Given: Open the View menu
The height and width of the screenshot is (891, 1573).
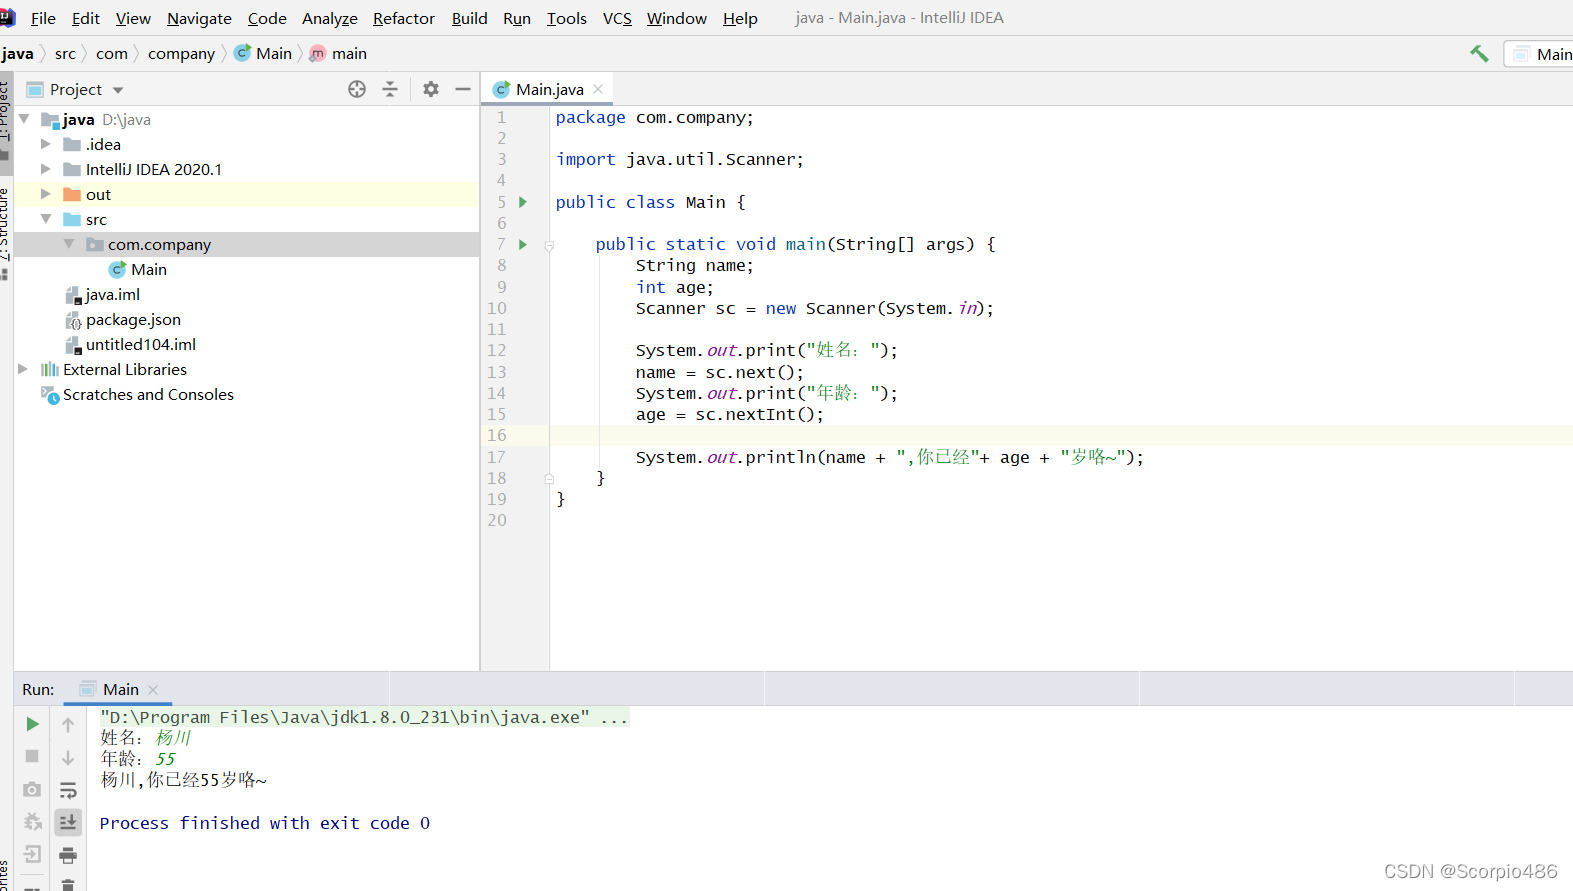Looking at the screenshot, I should 133,18.
